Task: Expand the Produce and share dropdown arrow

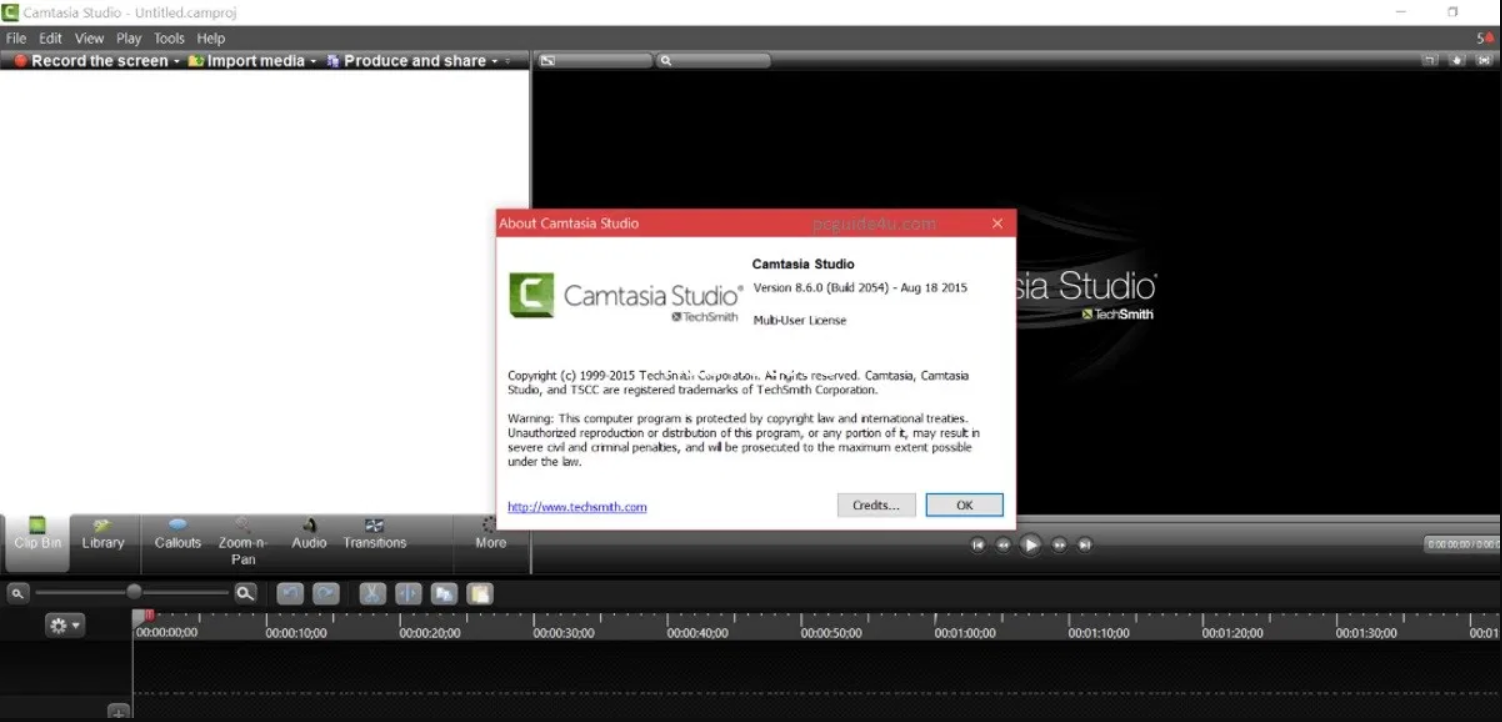Action: pos(495,61)
